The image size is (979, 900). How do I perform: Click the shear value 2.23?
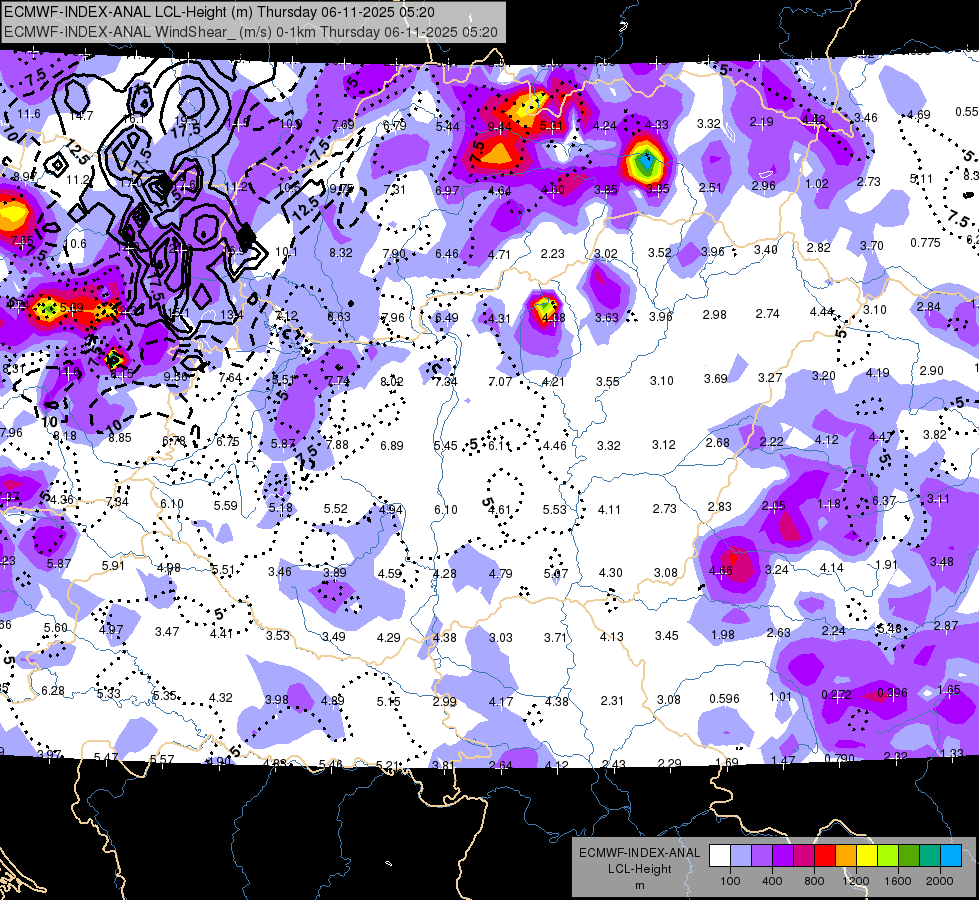point(553,254)
